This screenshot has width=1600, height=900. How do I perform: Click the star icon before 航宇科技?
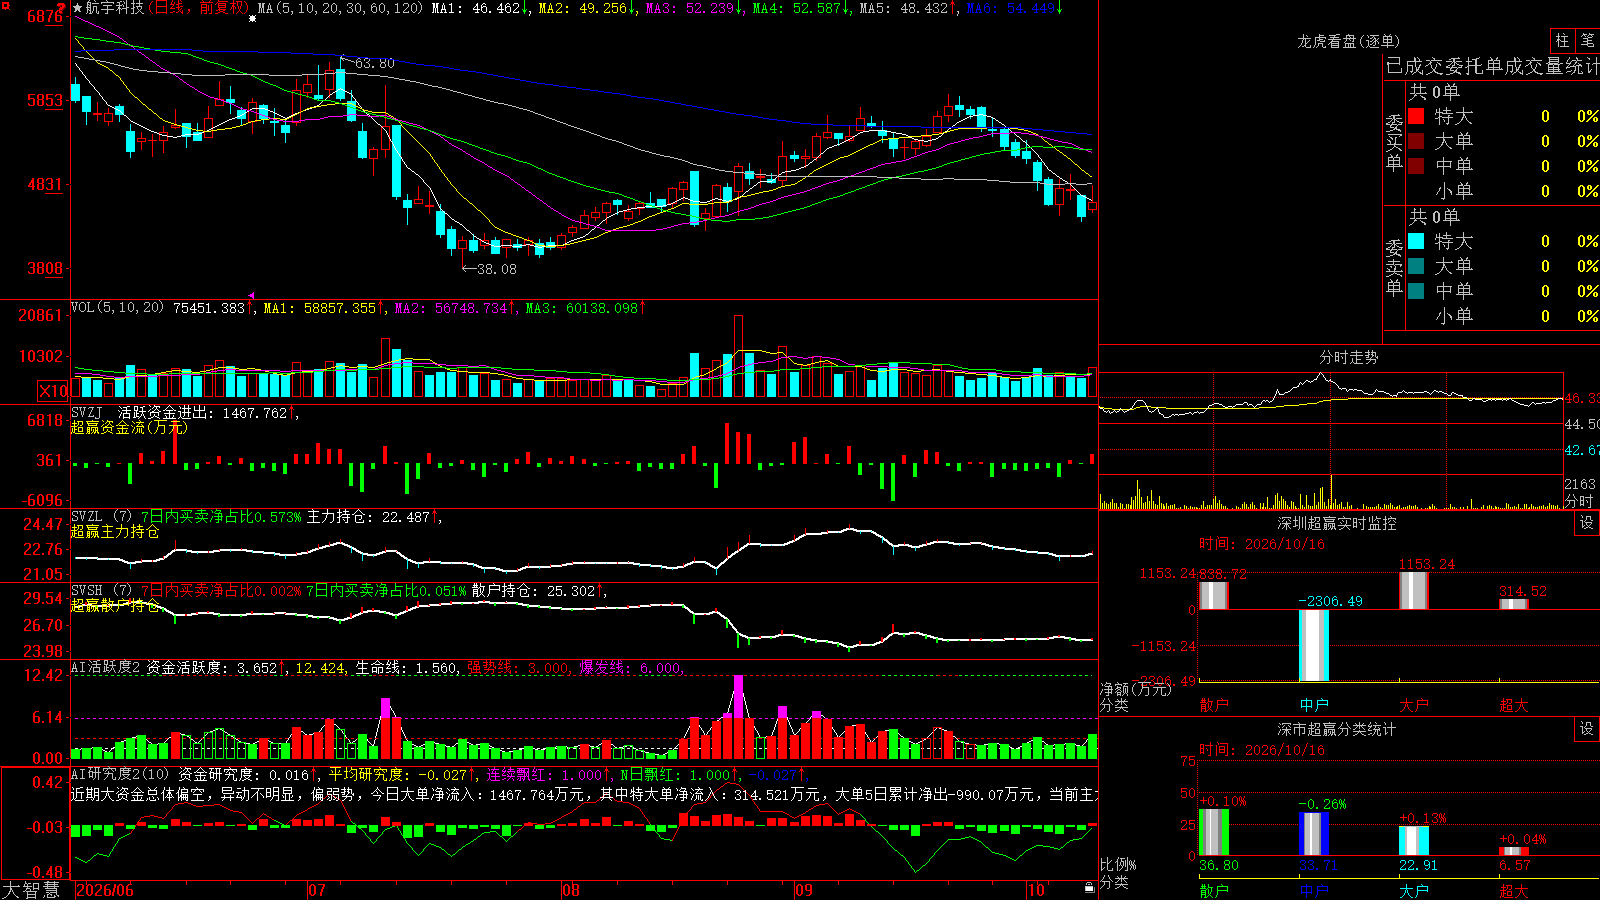[78, 8]
